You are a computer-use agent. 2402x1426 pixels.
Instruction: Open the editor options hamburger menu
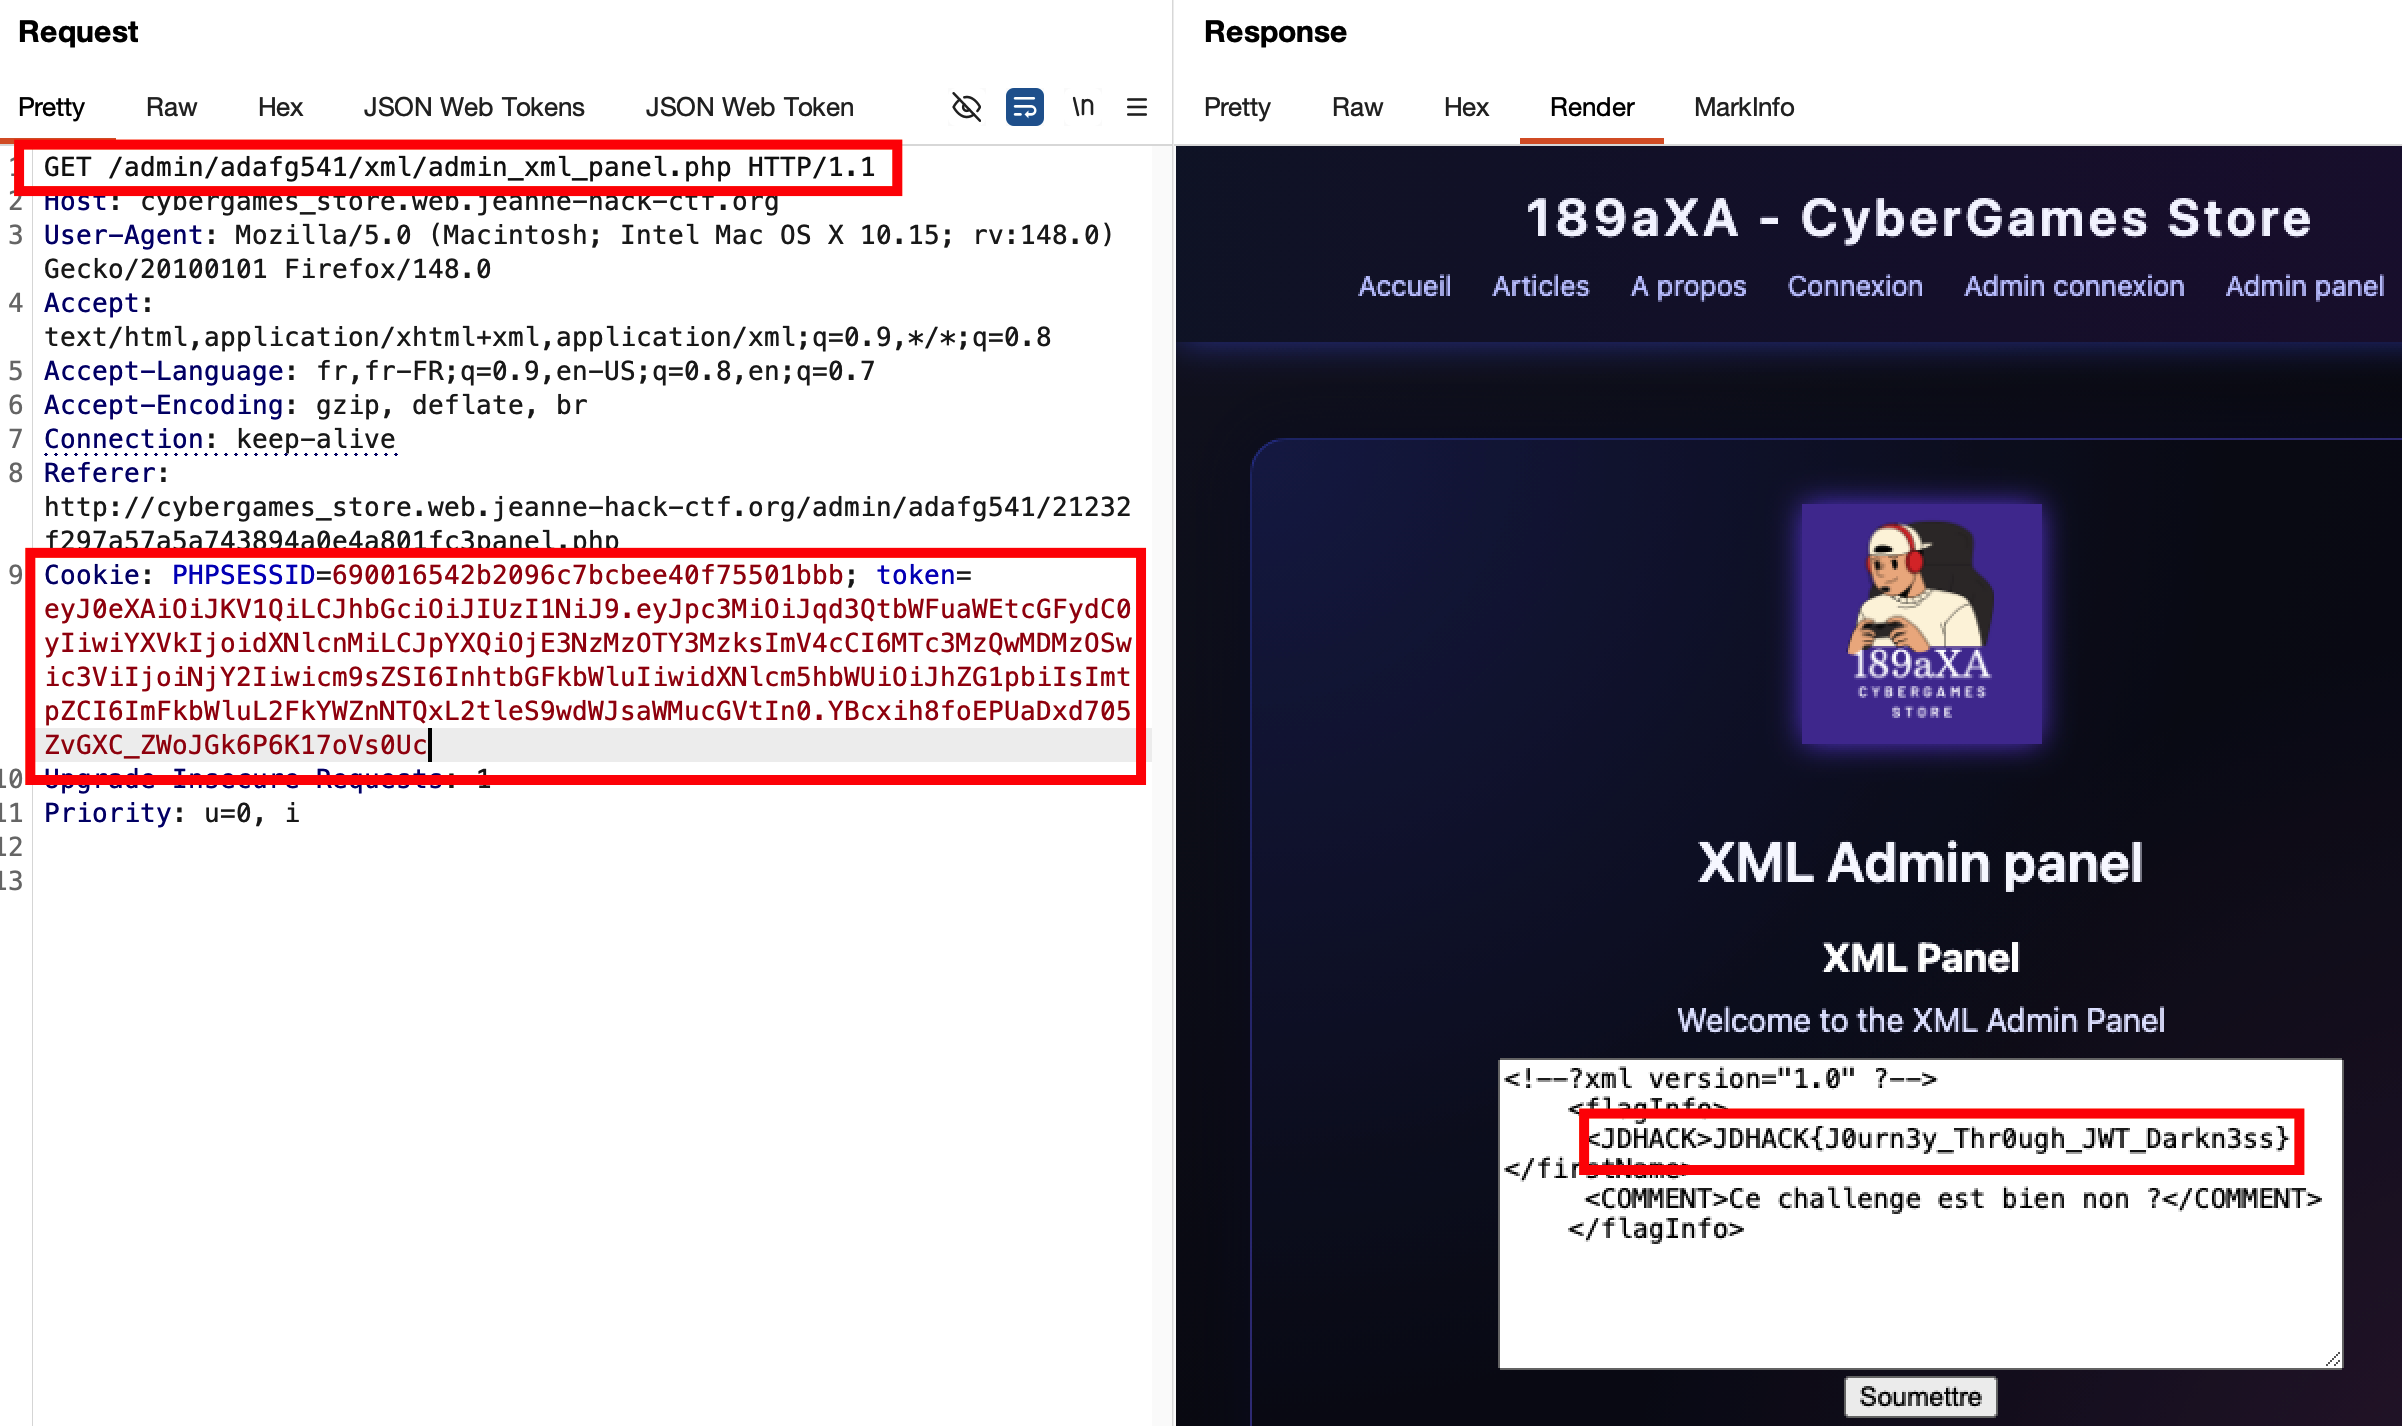click(1136, 107)
